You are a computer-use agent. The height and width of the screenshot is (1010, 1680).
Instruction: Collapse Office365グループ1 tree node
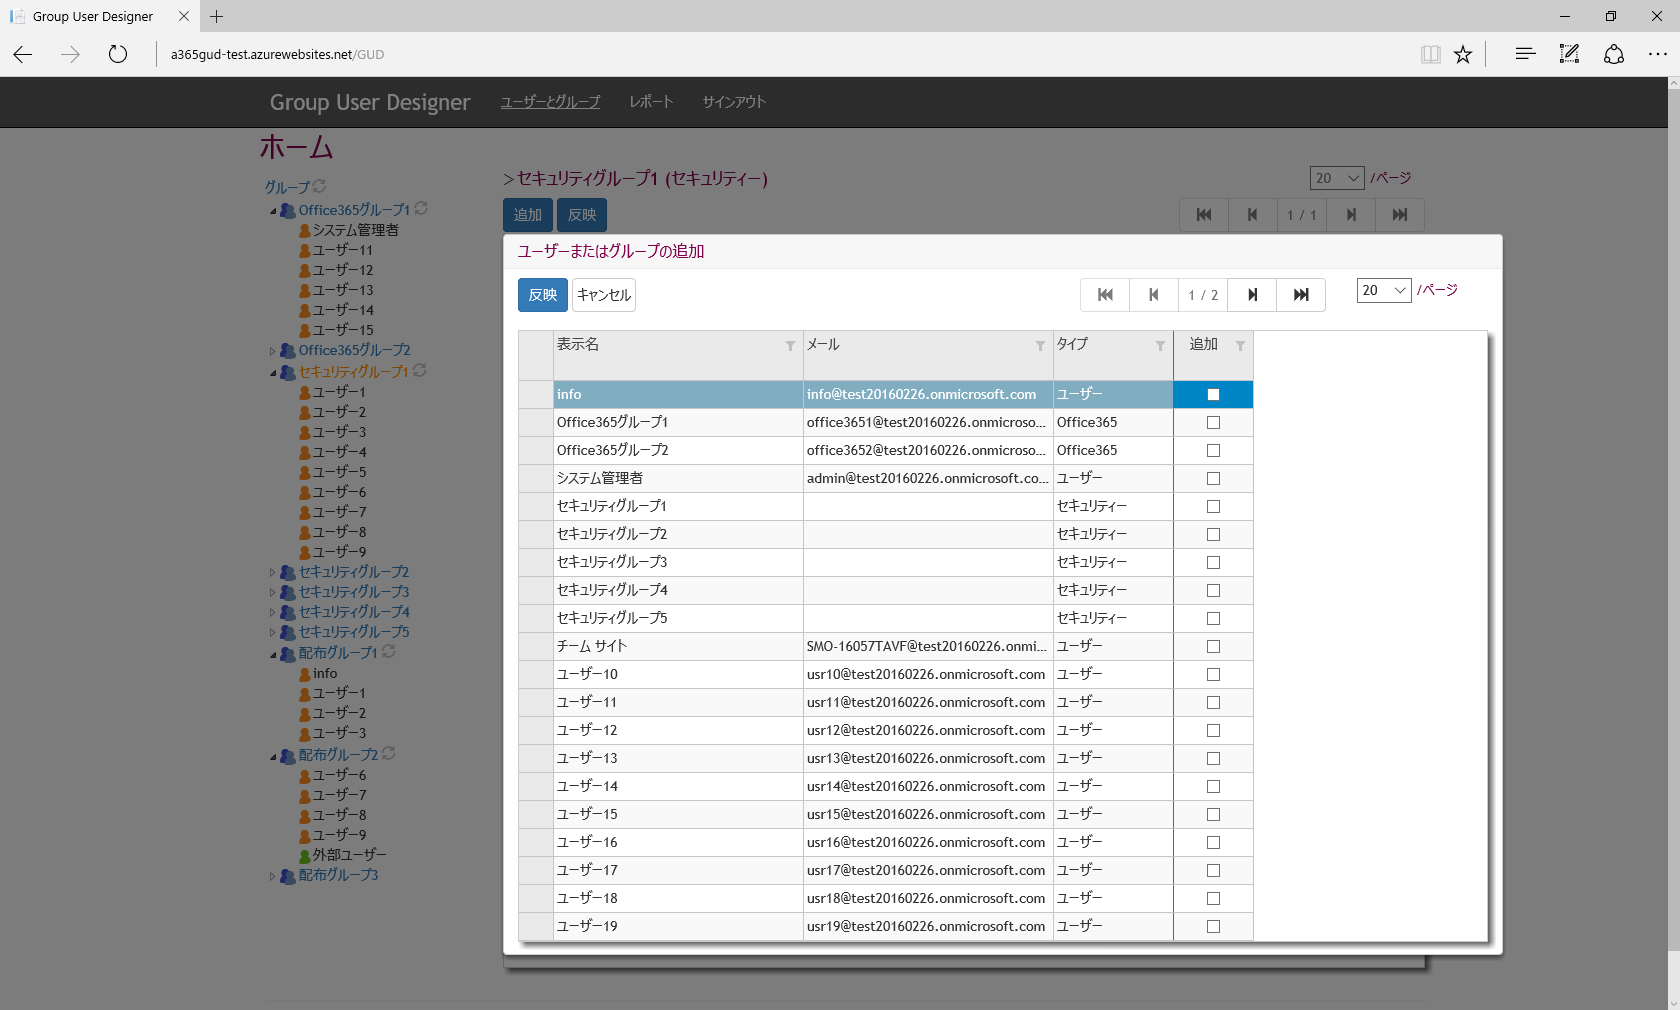[273, 211]
